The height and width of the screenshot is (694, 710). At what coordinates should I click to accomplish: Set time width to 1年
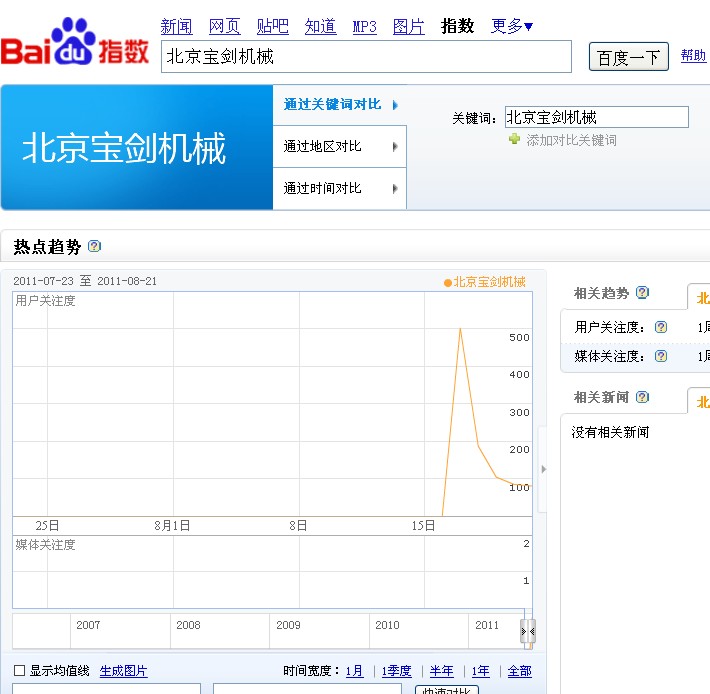pyautogui.click(x=480, y=670)
